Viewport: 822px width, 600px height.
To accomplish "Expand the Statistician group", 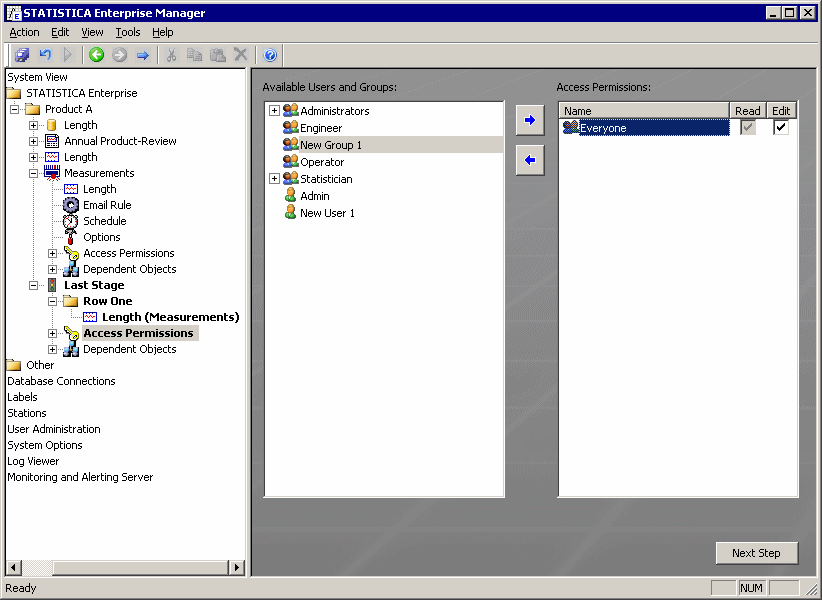I will point(274,179).
